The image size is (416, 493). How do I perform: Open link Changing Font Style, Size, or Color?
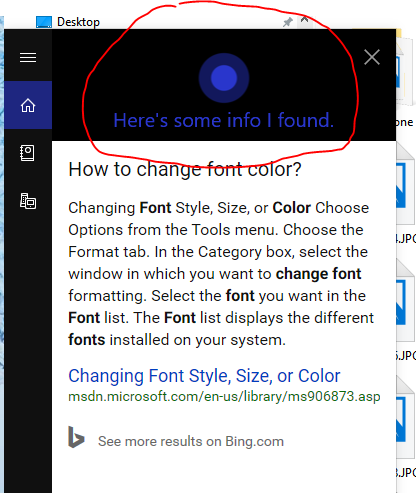pyautogui.click(x=204, y=376)
